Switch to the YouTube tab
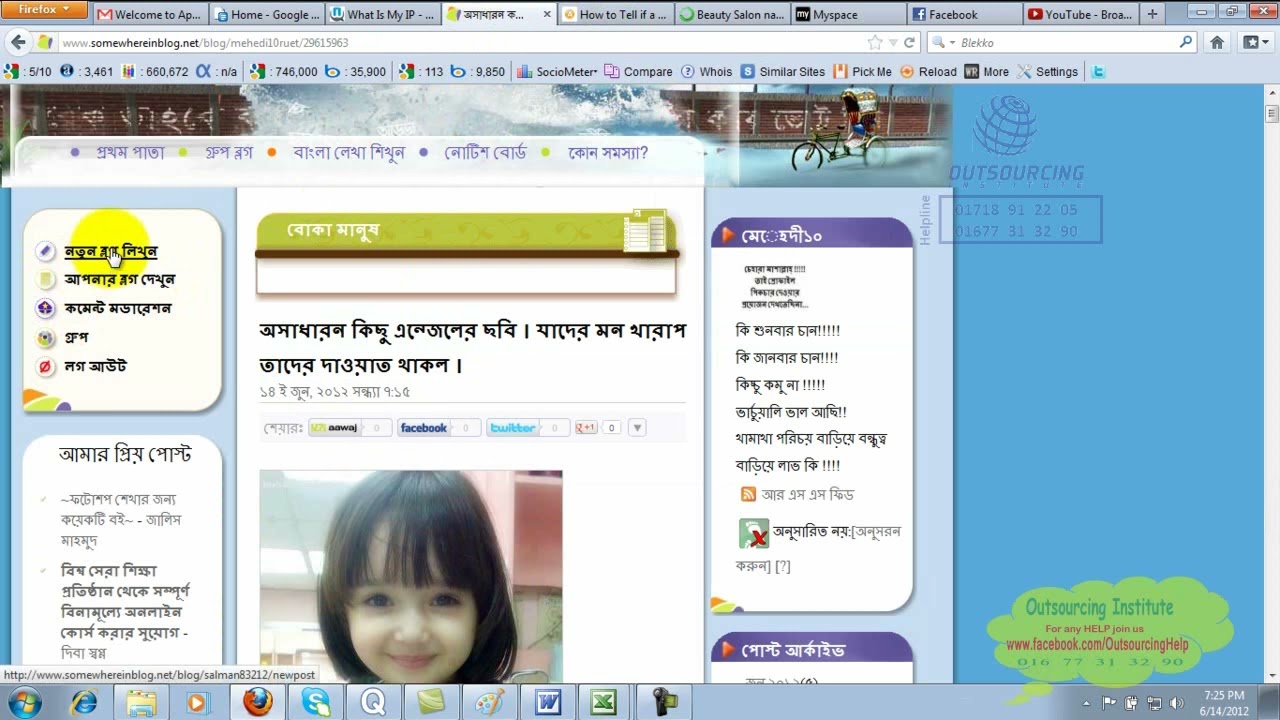Image resolution: width=1280 pixels, height=720 pixels. [1080, 15]
